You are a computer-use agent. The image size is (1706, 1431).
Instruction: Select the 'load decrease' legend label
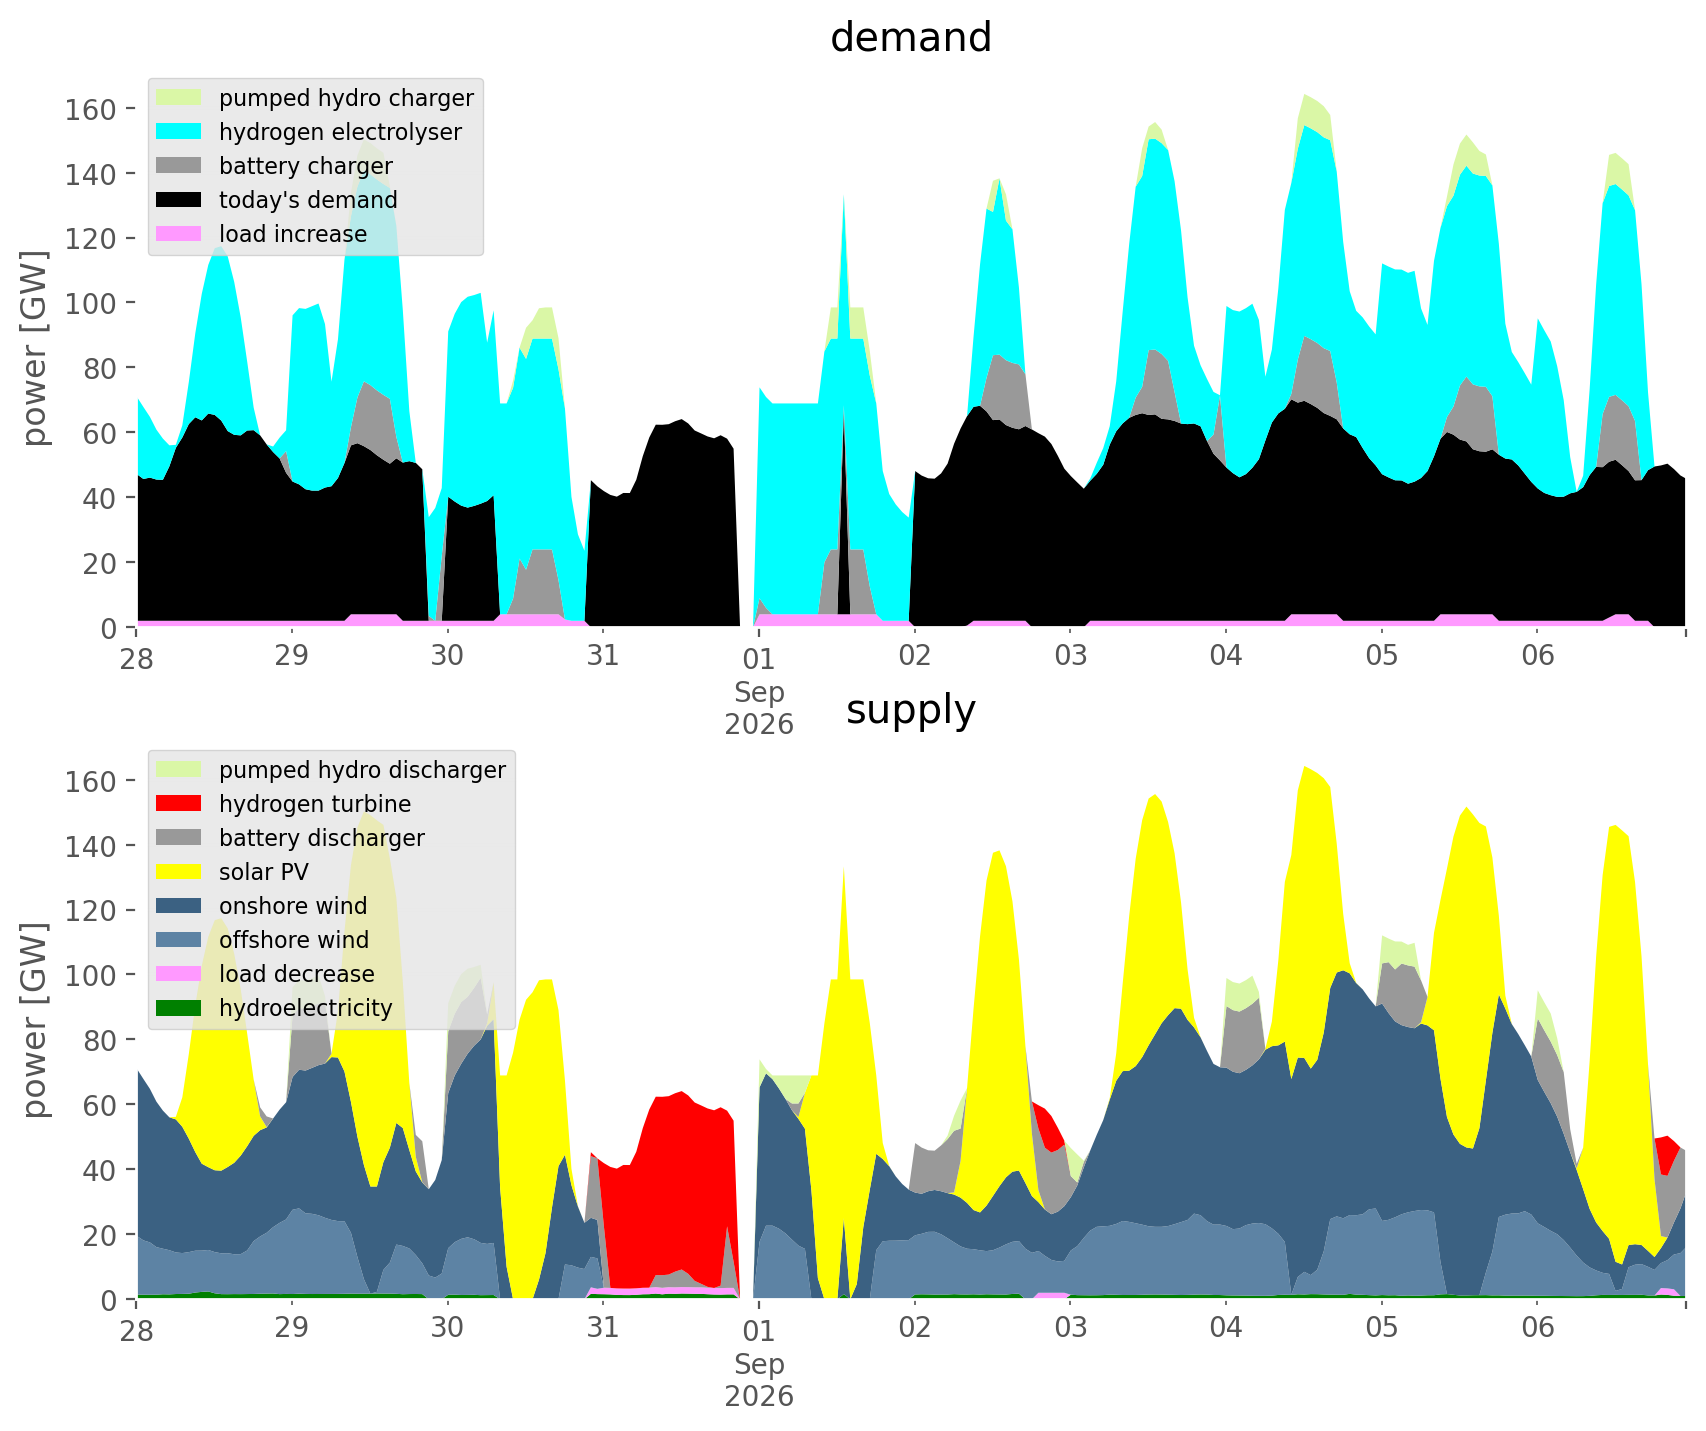pyautogui.click(x=297, y=974)
